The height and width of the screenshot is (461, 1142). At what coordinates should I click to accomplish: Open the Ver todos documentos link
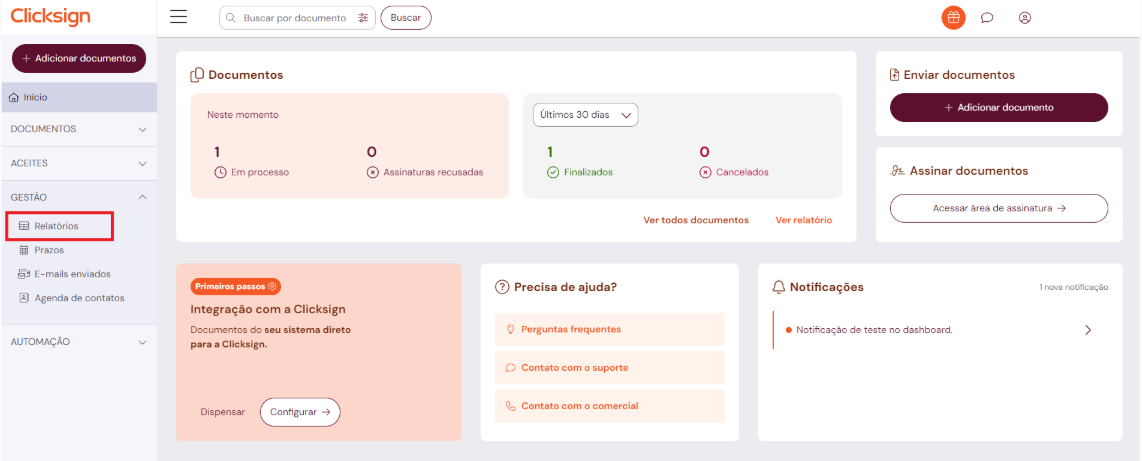695,220
